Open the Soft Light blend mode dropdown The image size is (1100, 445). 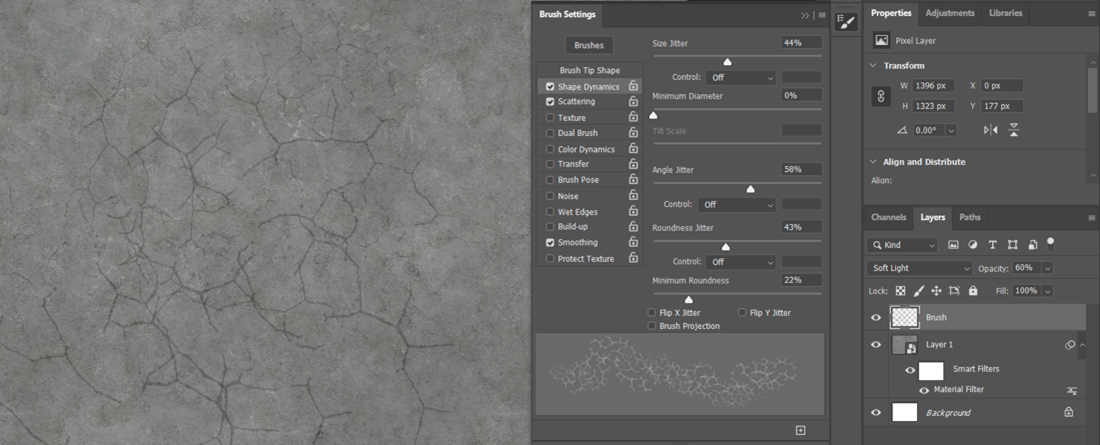(x=919, y=268)
